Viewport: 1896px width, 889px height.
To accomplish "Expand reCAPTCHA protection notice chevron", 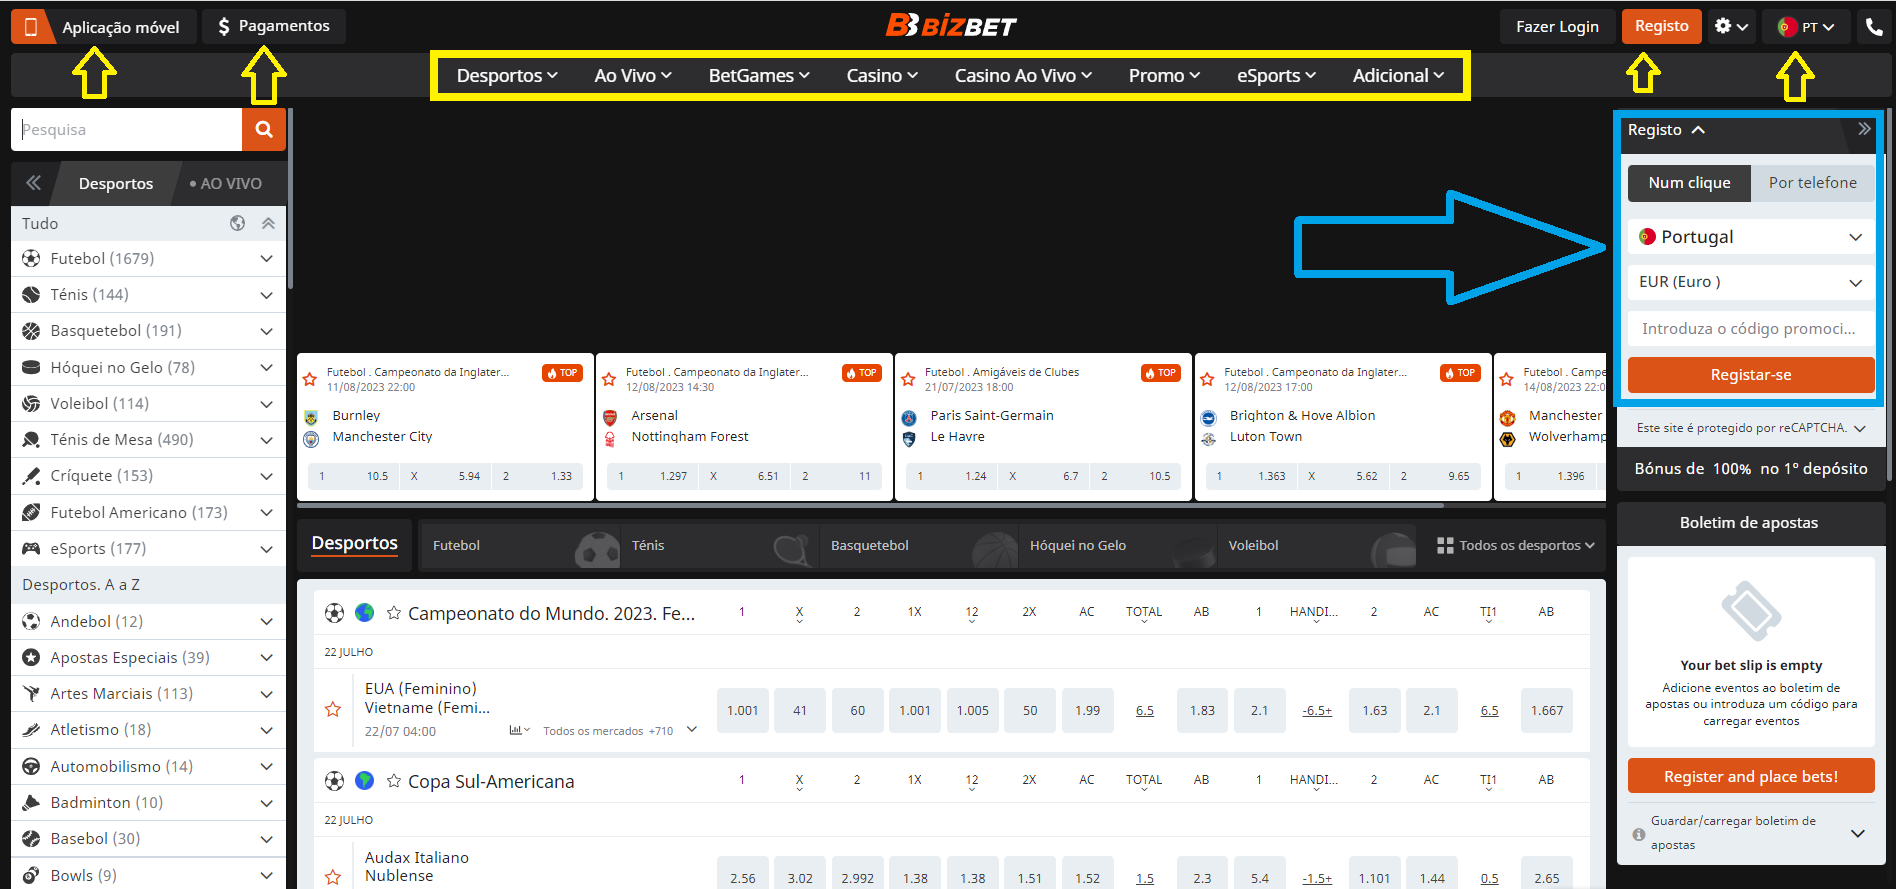I will [x=1860, y=428].
